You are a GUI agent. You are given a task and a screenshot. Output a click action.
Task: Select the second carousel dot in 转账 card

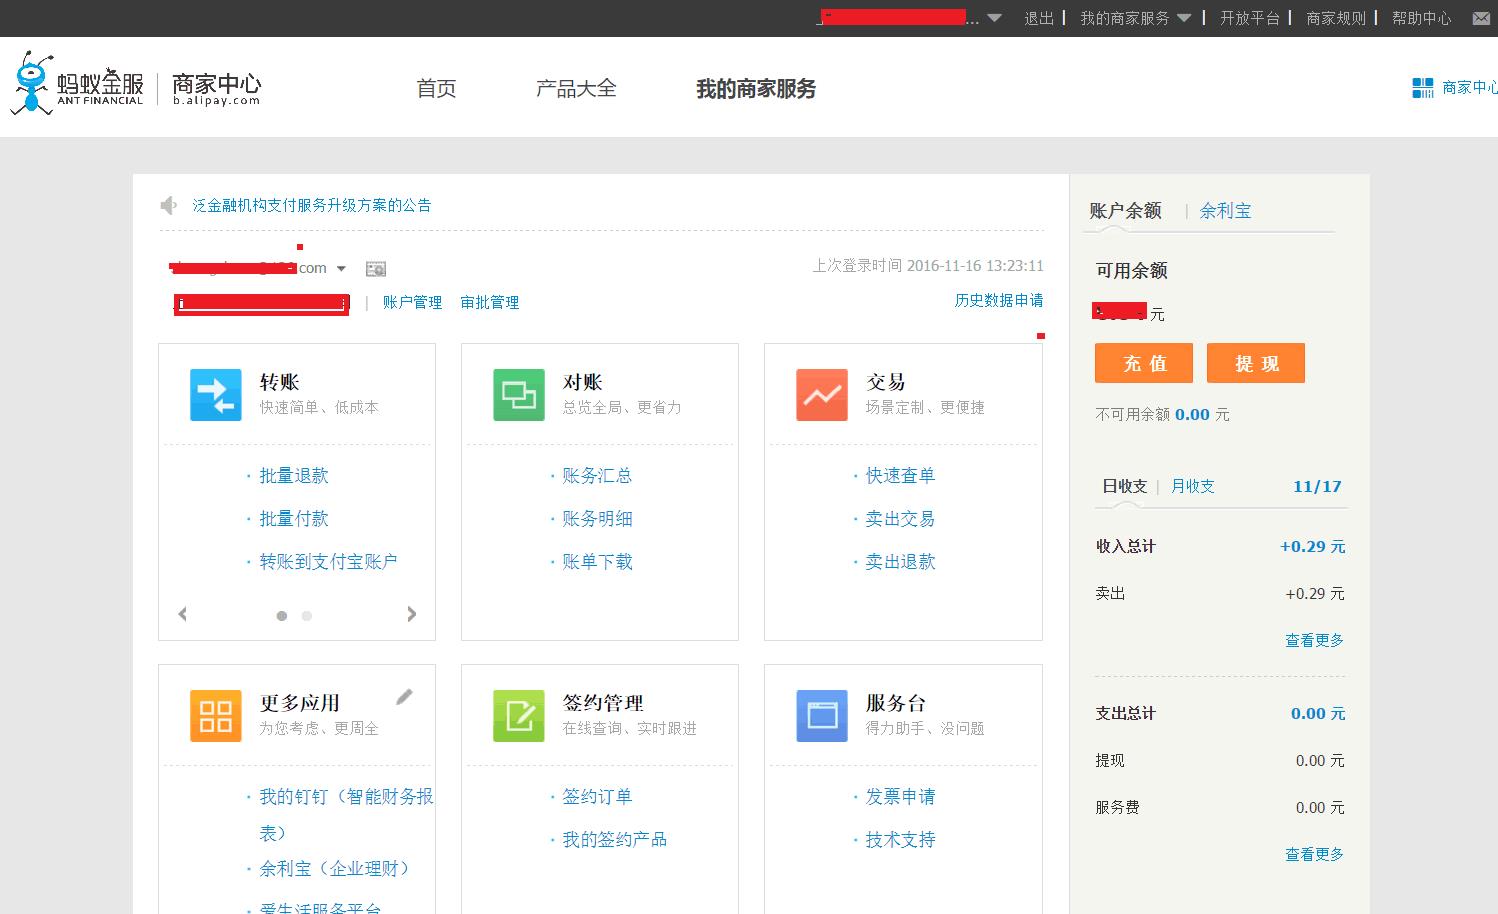point(307,616)
